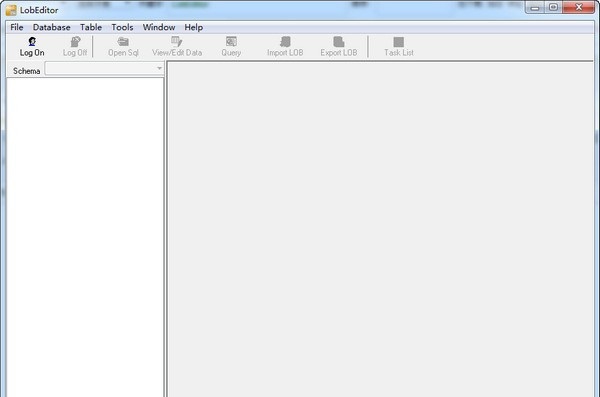The width and height of the screenshot is (600, 397).
Task: Click inside the empty schema tree panel
Action: click(x=85, y=237)
